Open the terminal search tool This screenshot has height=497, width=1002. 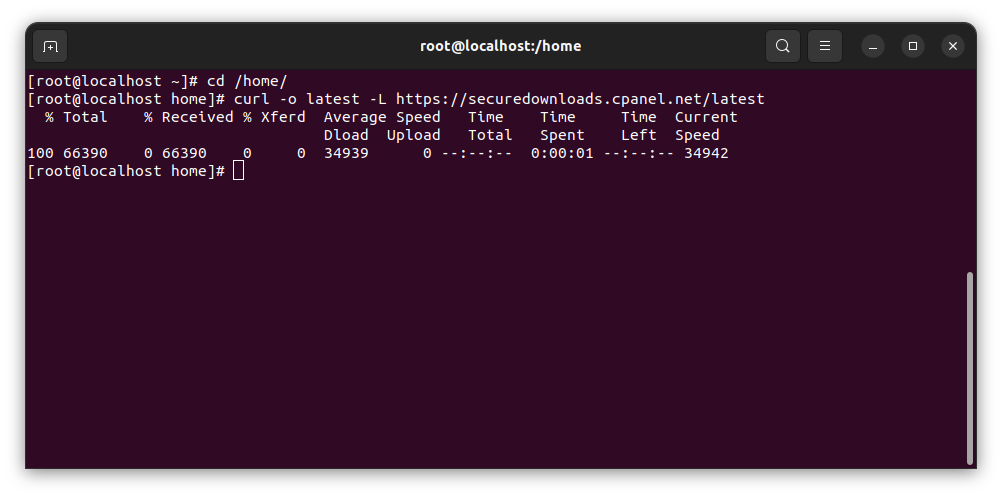783,46
